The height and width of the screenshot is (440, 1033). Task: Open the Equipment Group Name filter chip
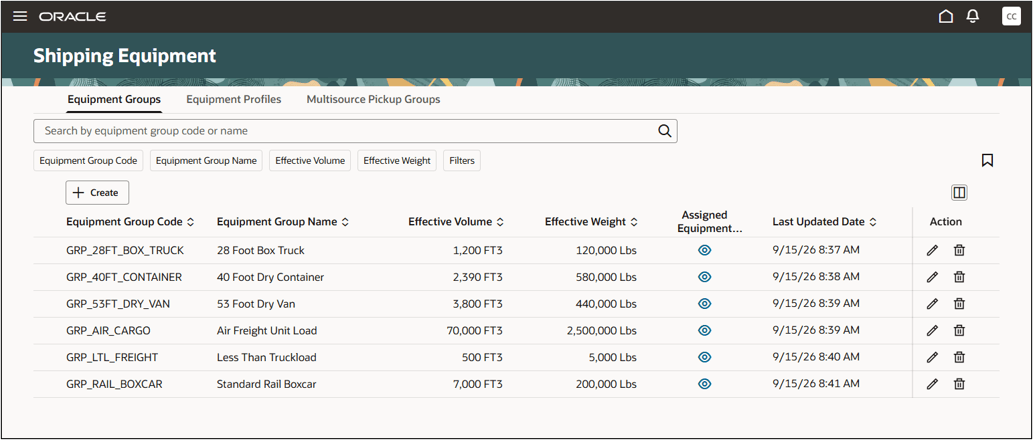(206, 161)
